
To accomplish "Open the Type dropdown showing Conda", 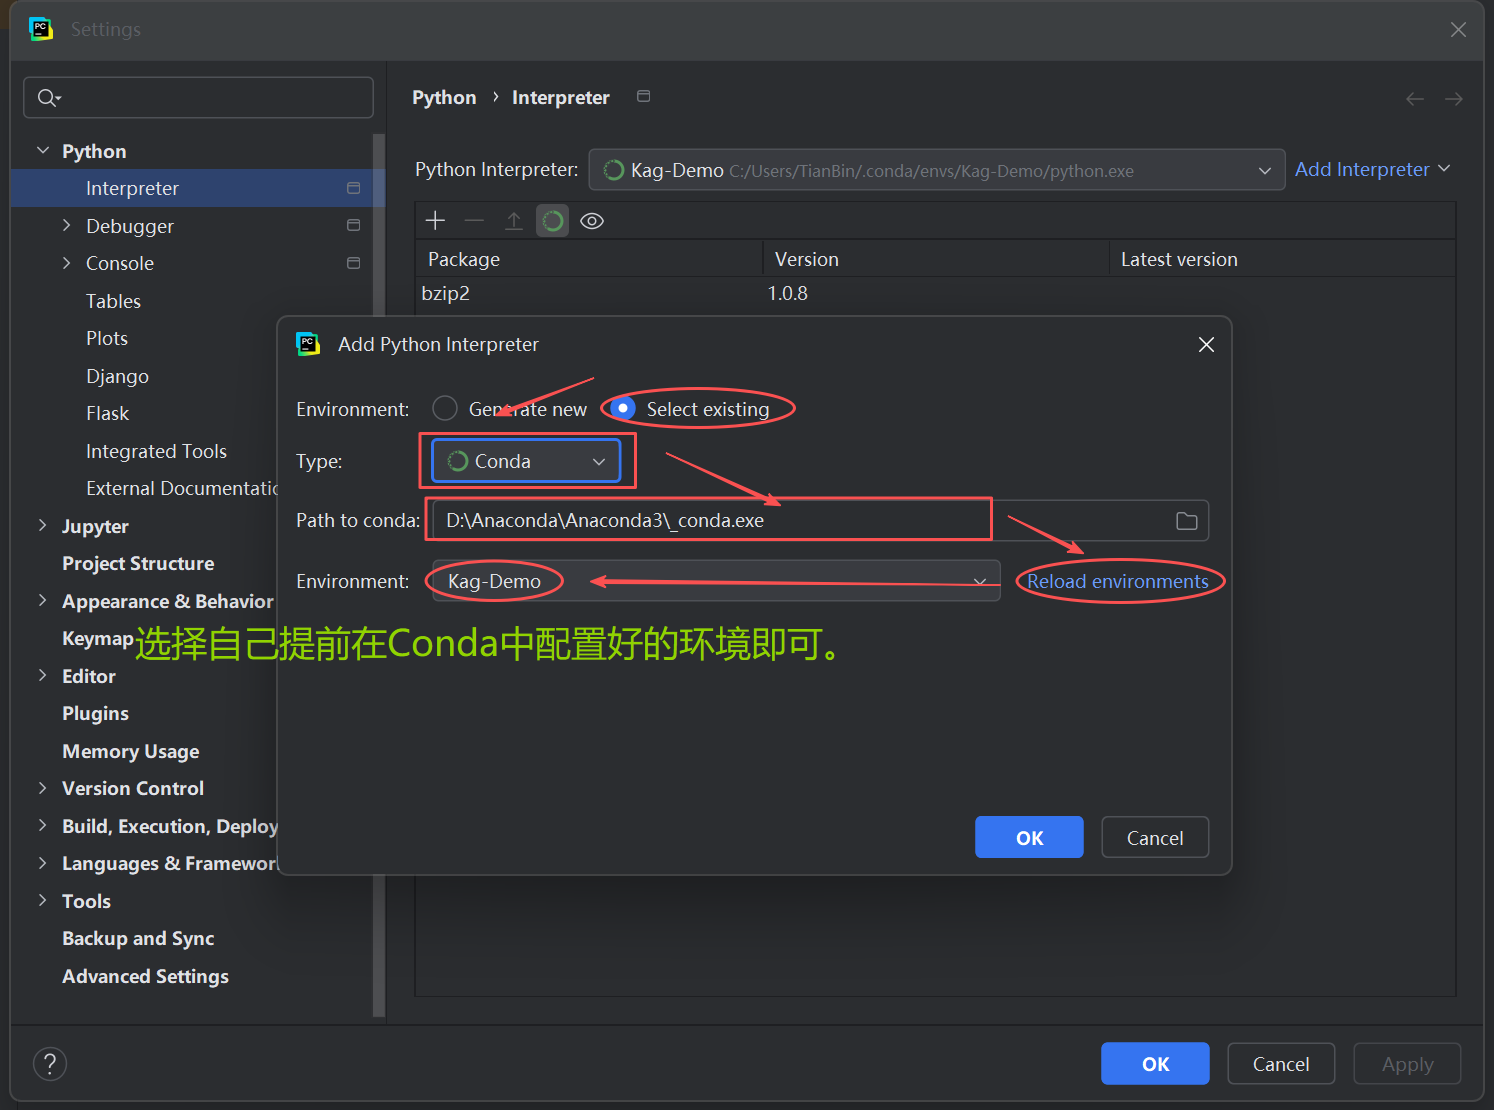I will (527, 461).
